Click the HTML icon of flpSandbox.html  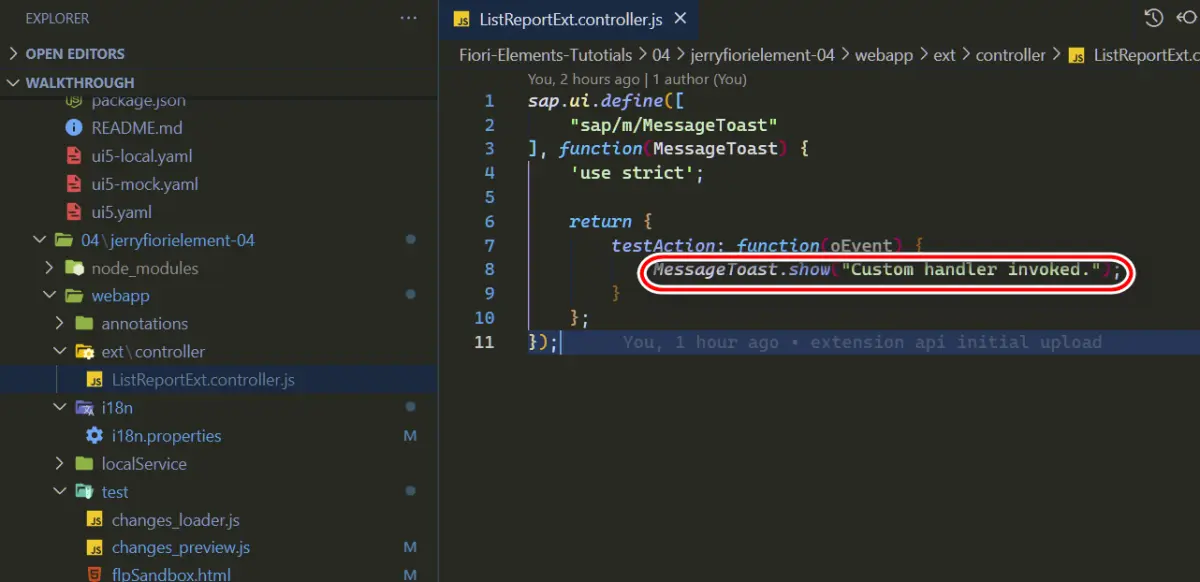coord(94,575)
